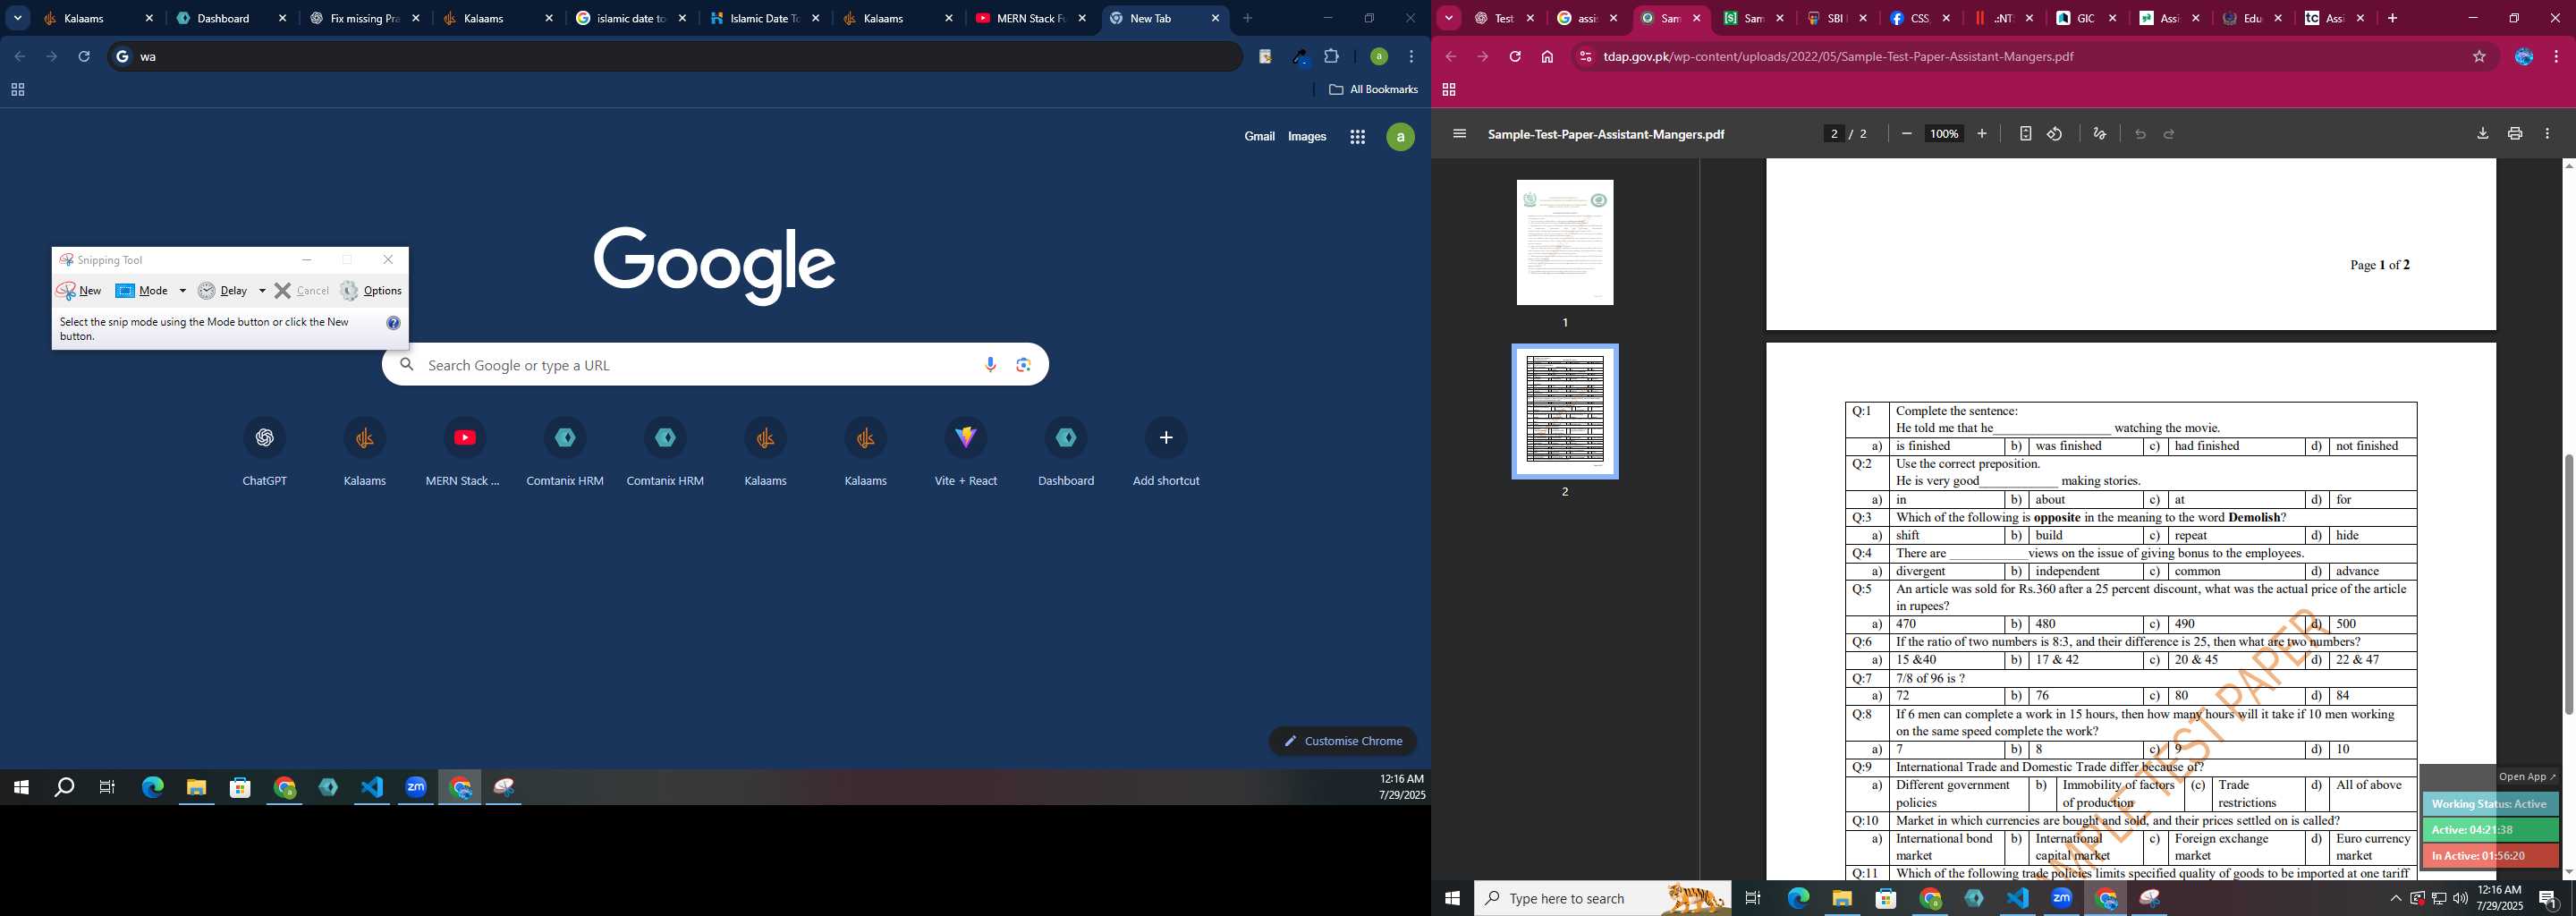
Task: Open the Vite + React shortcut
Action: pos(965,452)
